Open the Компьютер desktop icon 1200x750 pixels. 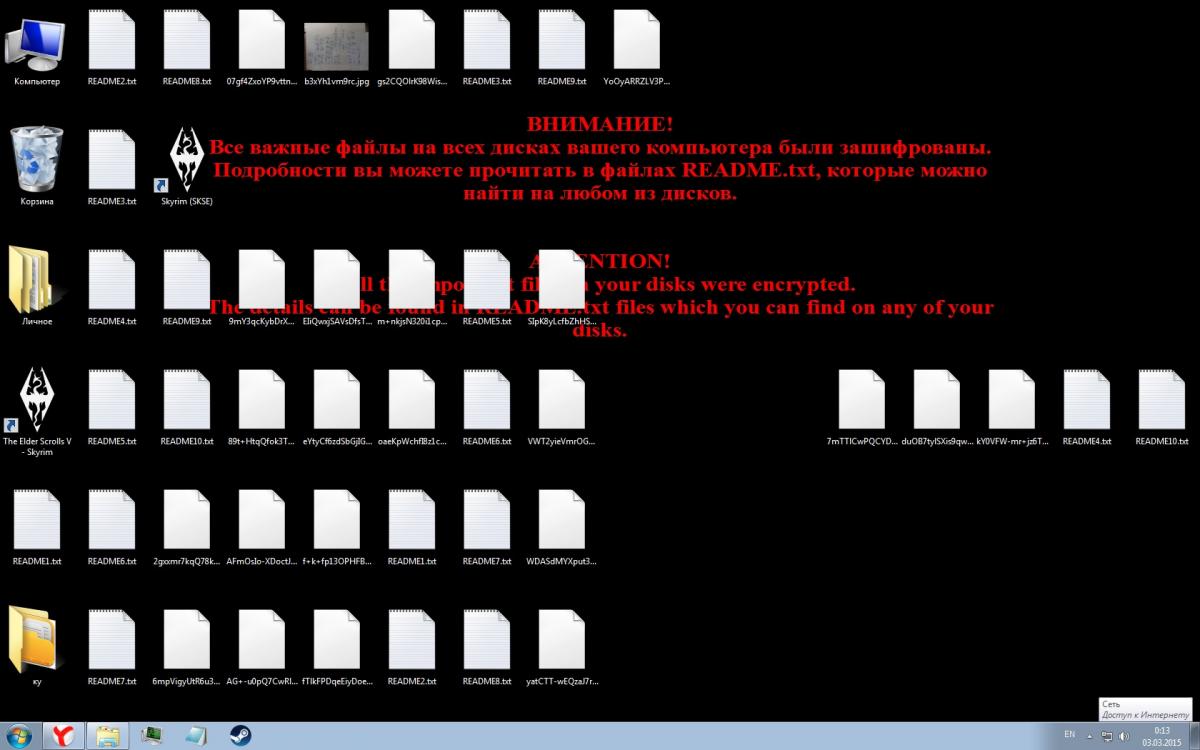(36, 49)
